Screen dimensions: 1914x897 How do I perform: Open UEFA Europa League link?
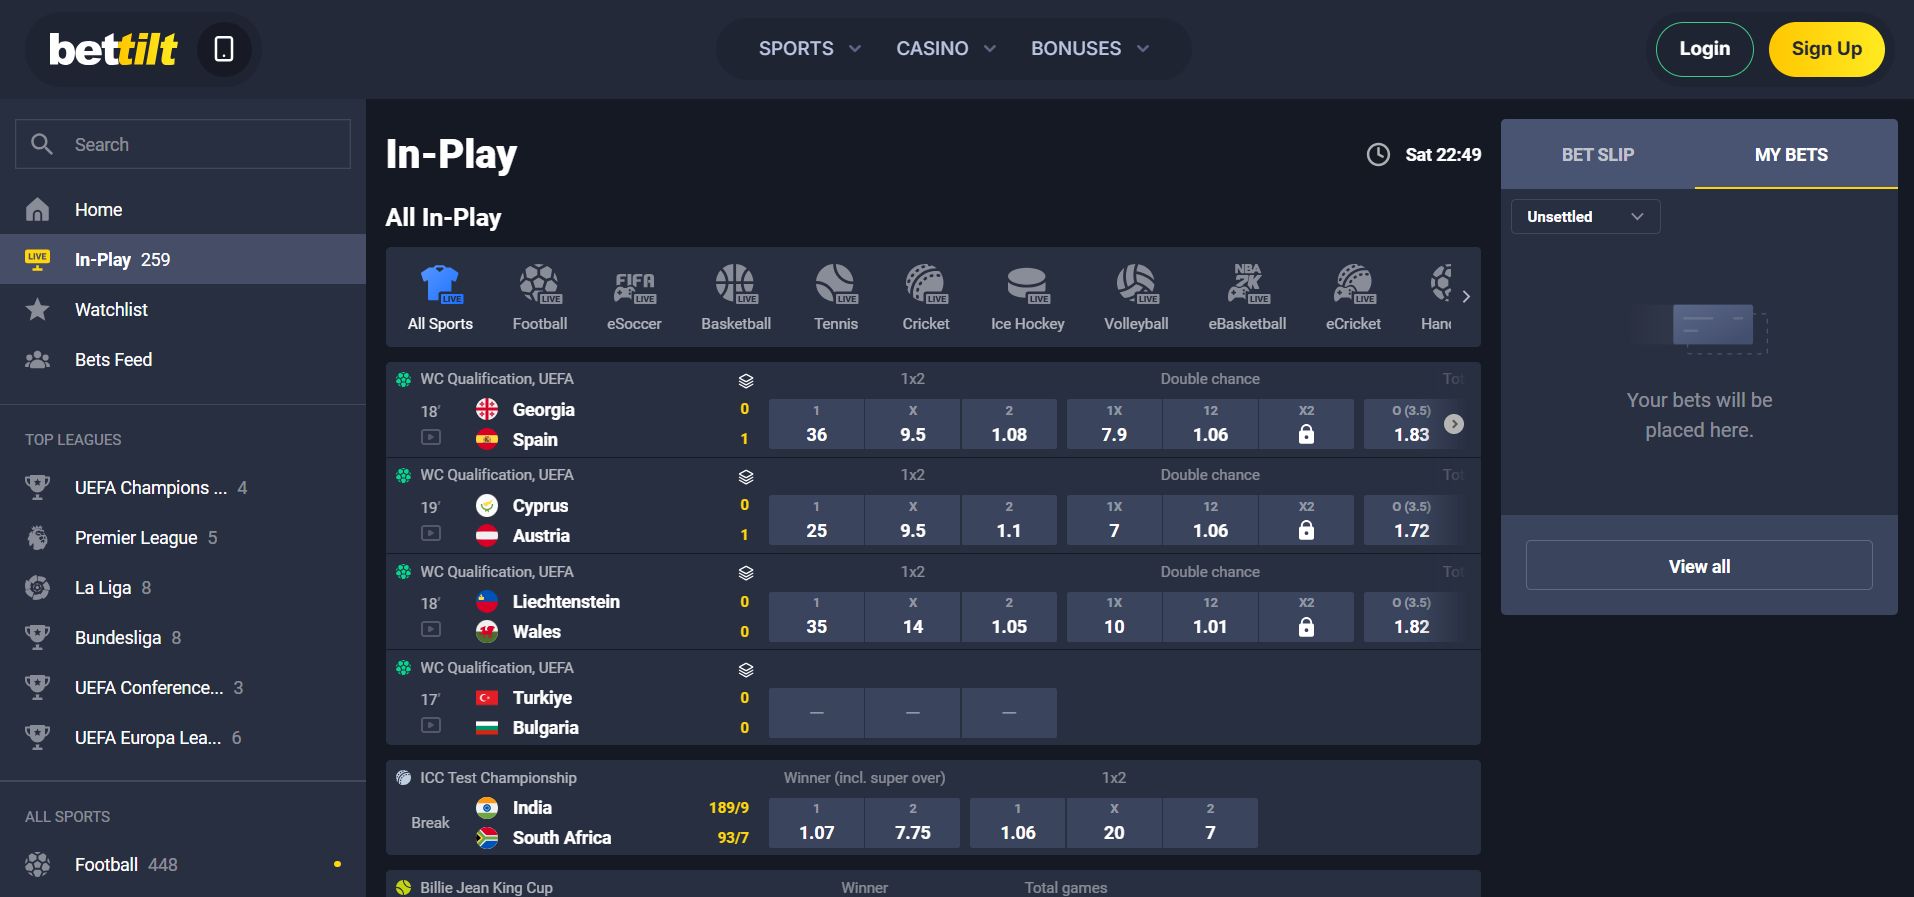pyautogui.click(x=183, y=738)
